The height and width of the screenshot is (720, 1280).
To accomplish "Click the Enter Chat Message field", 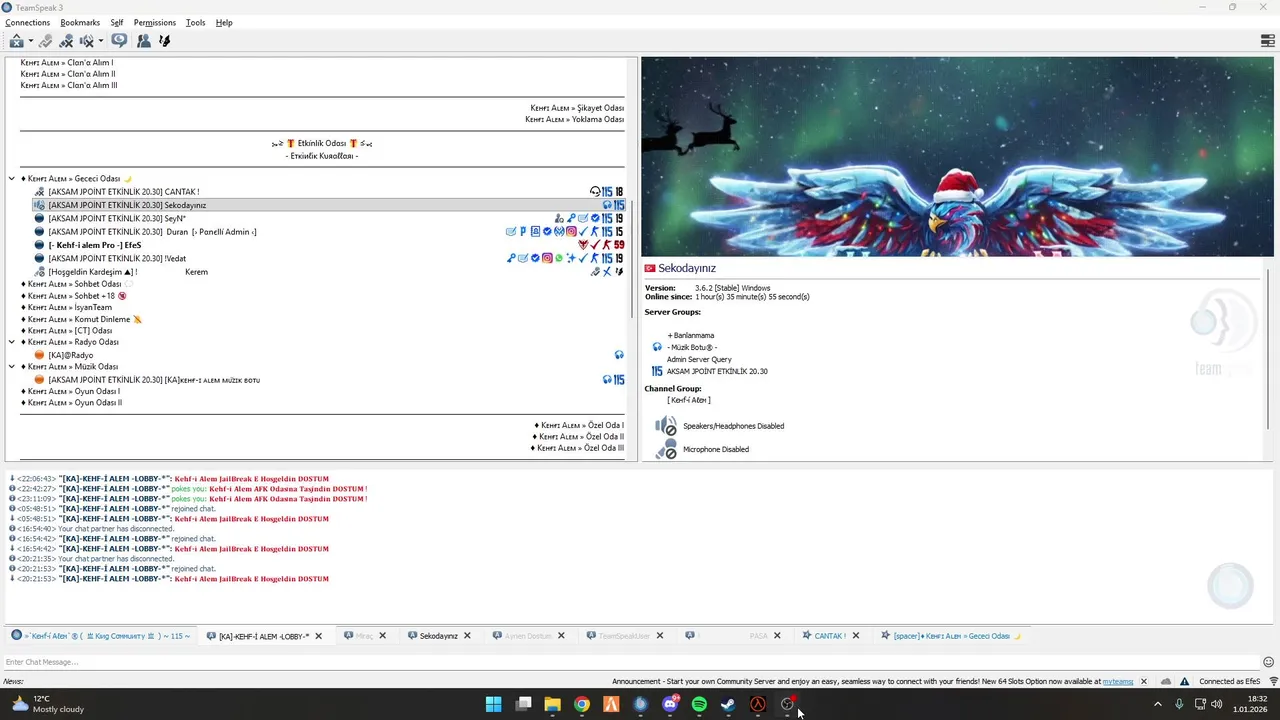I will point(630,662).
